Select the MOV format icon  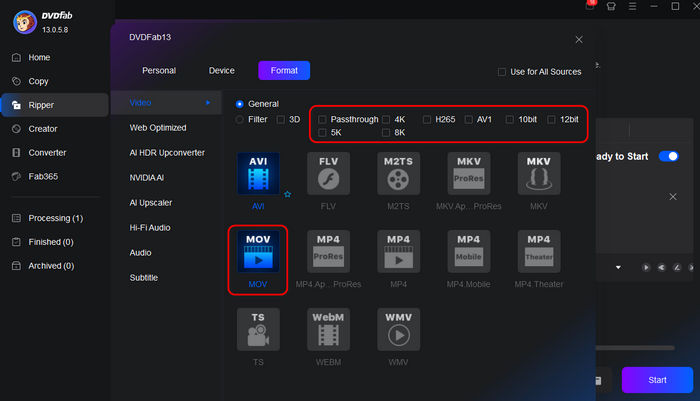(x=258, y=251)
